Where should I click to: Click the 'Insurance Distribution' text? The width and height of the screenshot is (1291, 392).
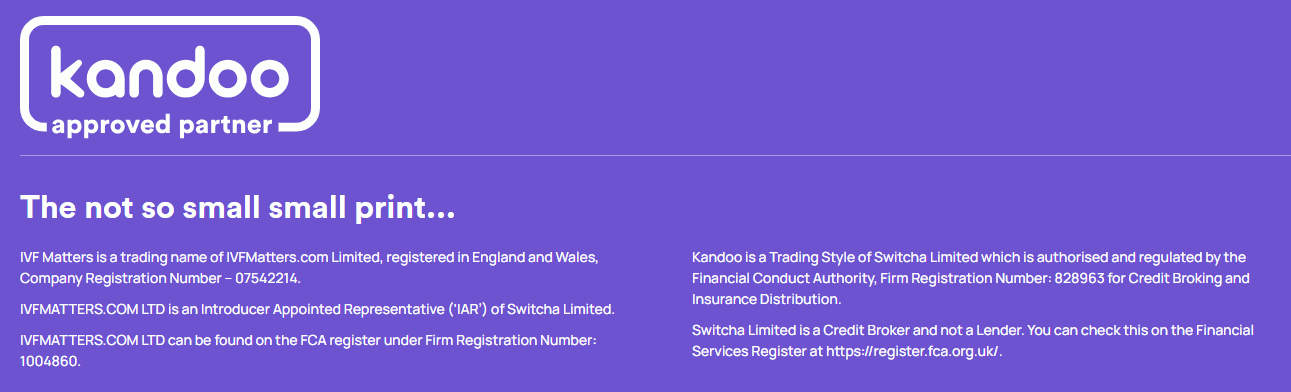[766, 299]
